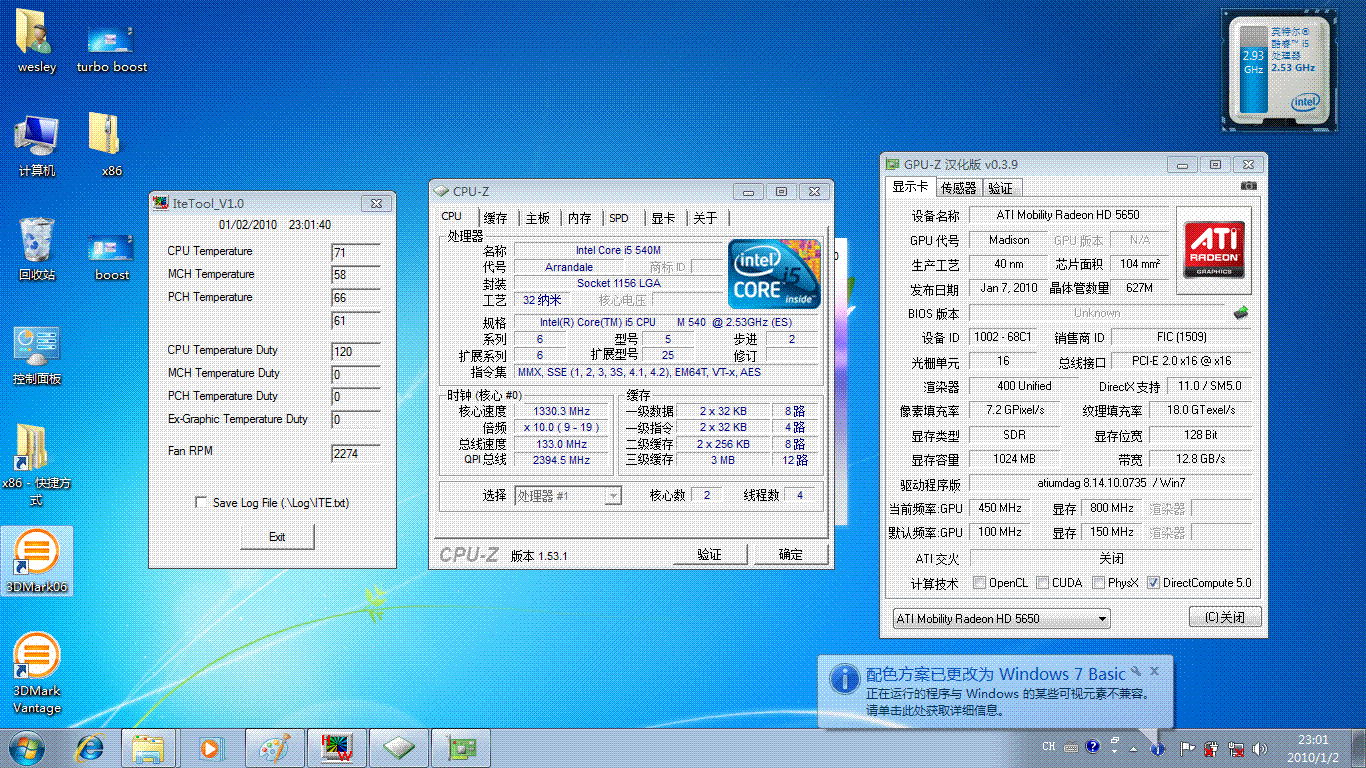Launch the 3DMark06 desktop shortcut
1366x768 pixels.
[37, 562]
